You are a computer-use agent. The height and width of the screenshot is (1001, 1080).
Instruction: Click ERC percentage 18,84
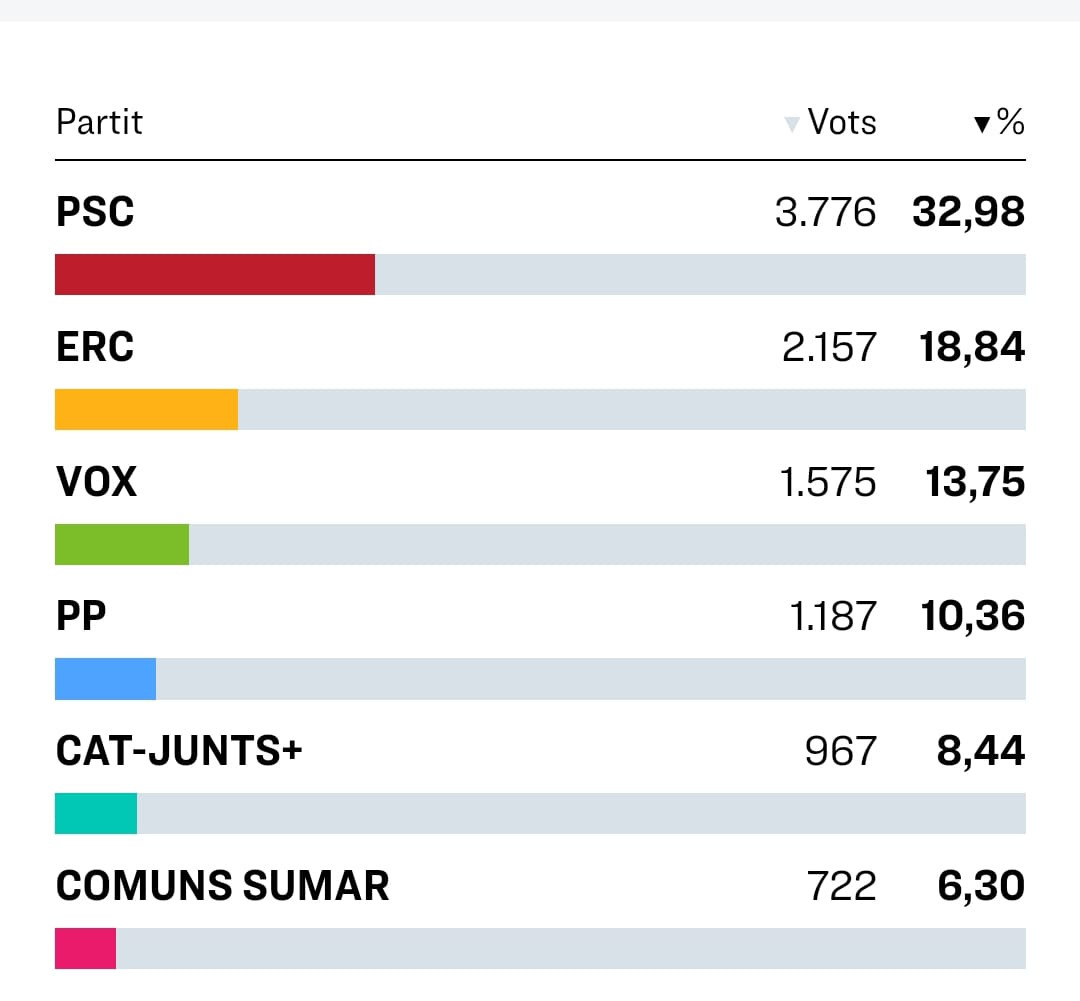click(x=972, y=347)
